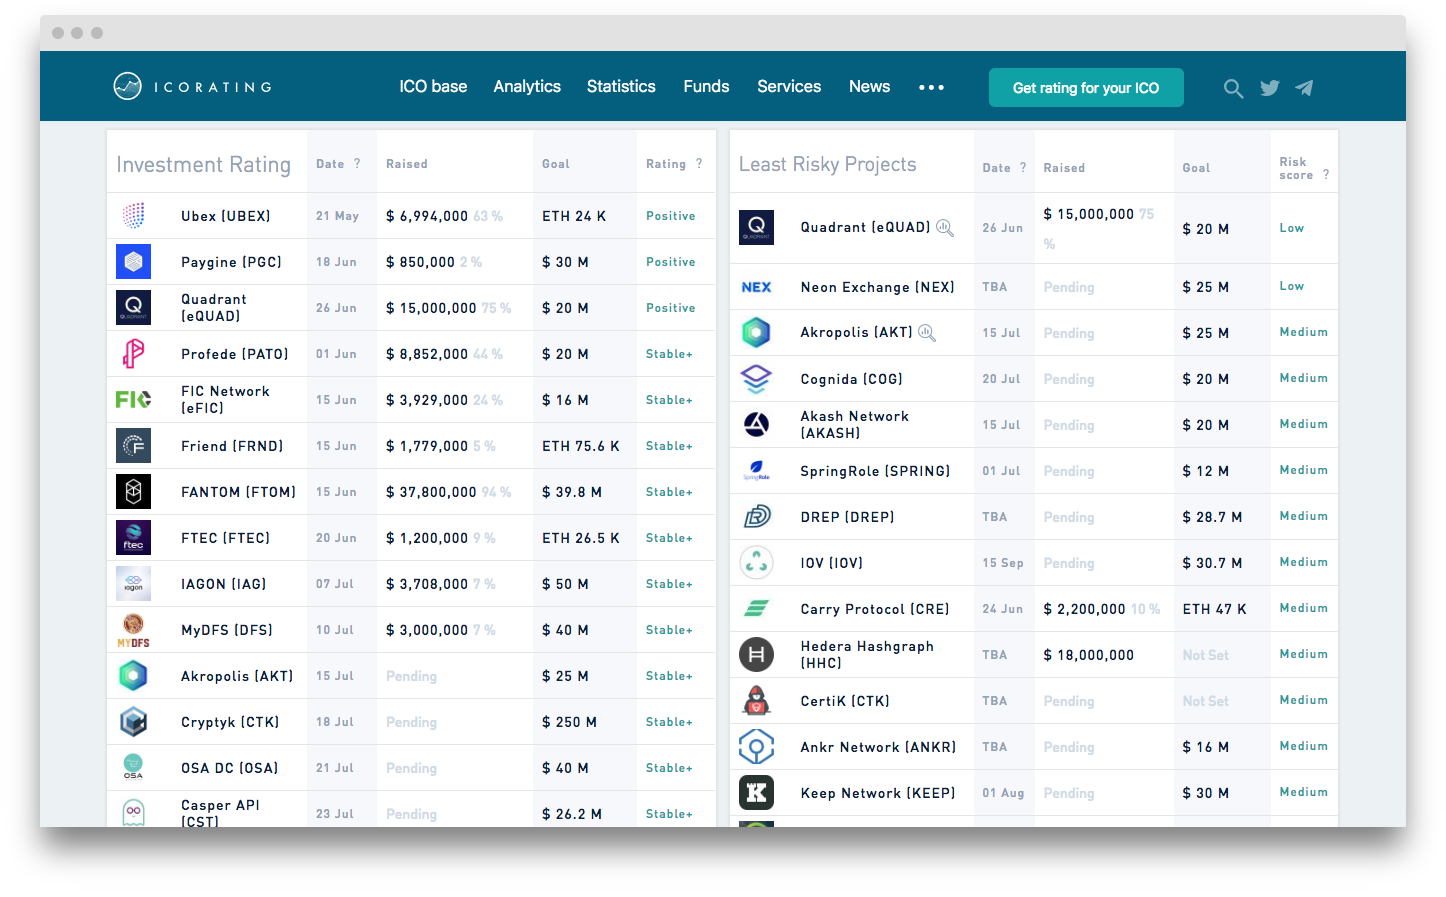Click the ETH 47 K goal value
Screen dimensions: 1446x897
[1215, 609]
